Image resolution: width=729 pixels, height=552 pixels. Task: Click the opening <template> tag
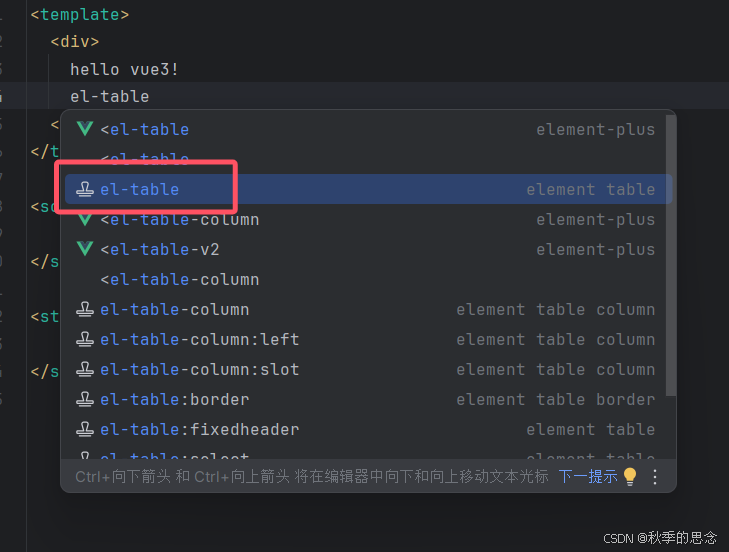tap(80, 15)
